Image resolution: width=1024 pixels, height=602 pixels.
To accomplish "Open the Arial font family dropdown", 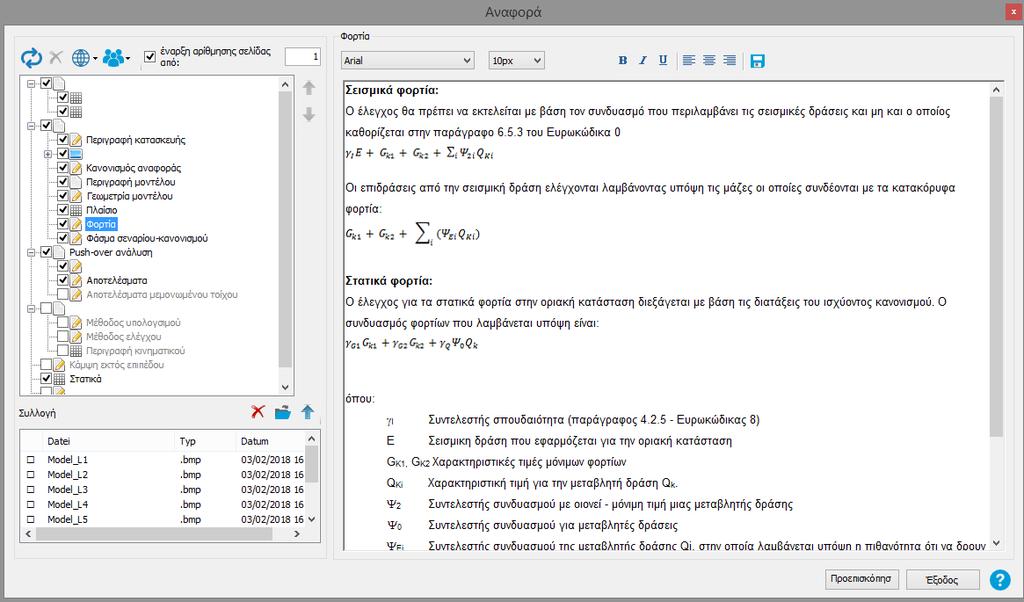I will (408, 60).
